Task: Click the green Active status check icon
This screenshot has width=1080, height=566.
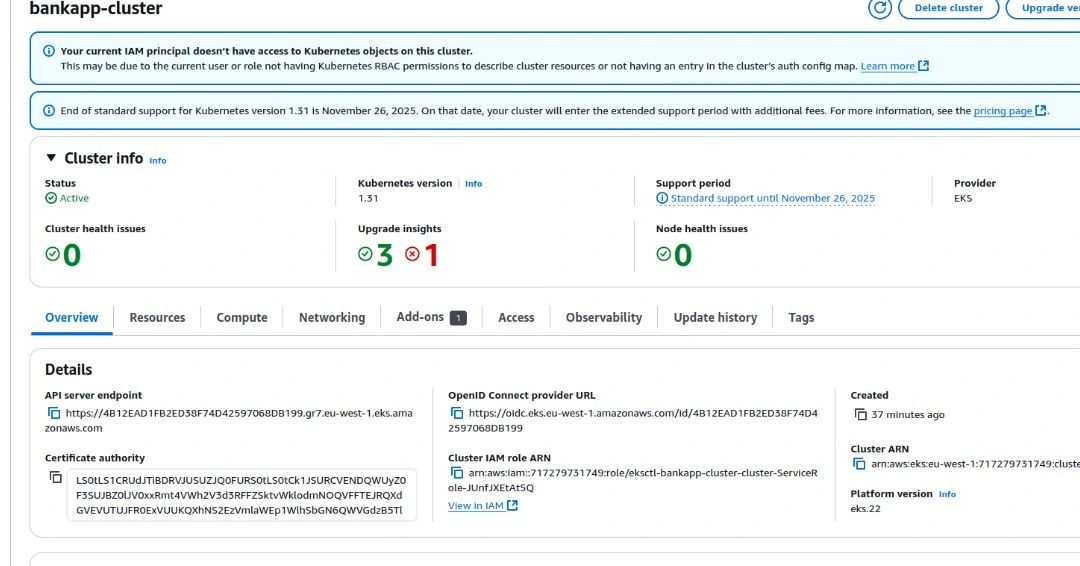Action: pos(51,198)
